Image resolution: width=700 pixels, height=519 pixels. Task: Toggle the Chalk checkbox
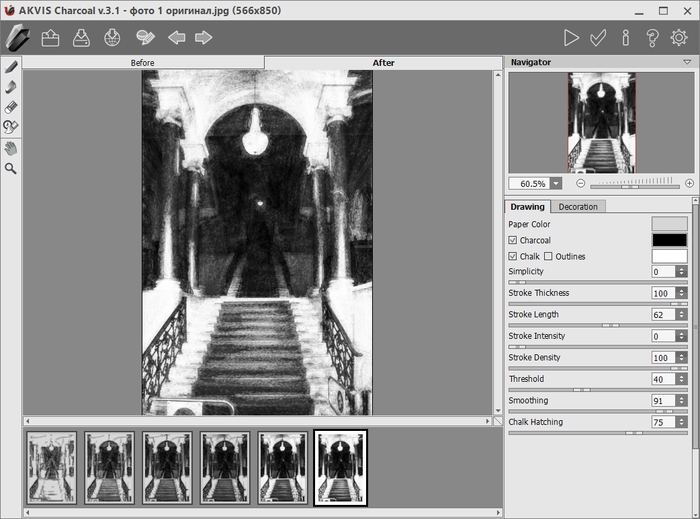[513, 256]
